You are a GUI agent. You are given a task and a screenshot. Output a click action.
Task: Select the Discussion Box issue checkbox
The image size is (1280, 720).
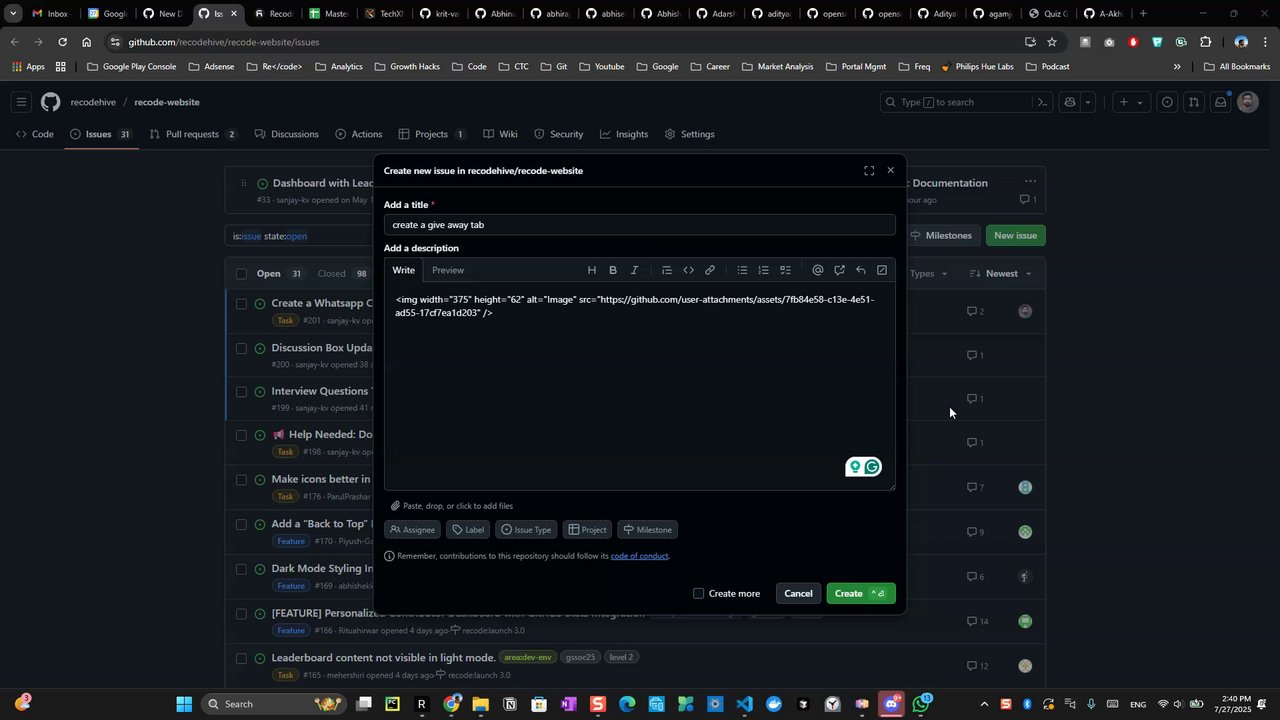click(x=241, y=348)
